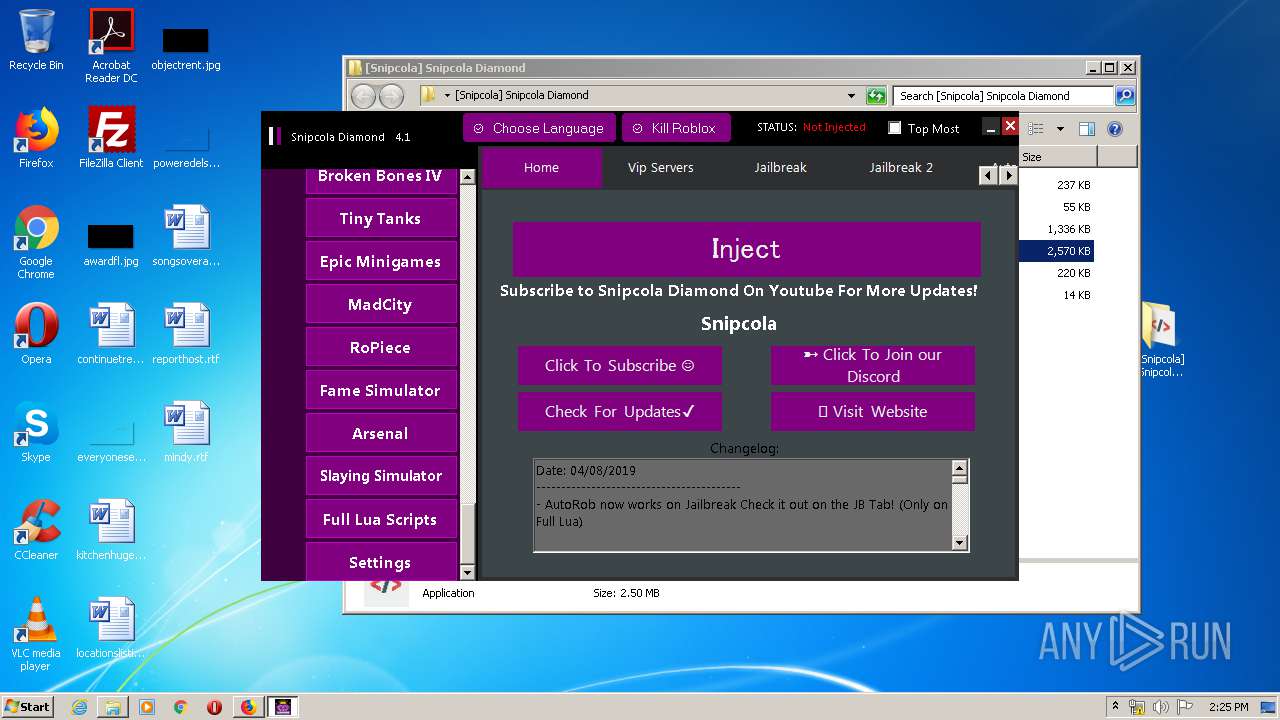The image size is (1280, 720).
Task: Open Full Lua Scripts section
Action: [x=380, y=519]
